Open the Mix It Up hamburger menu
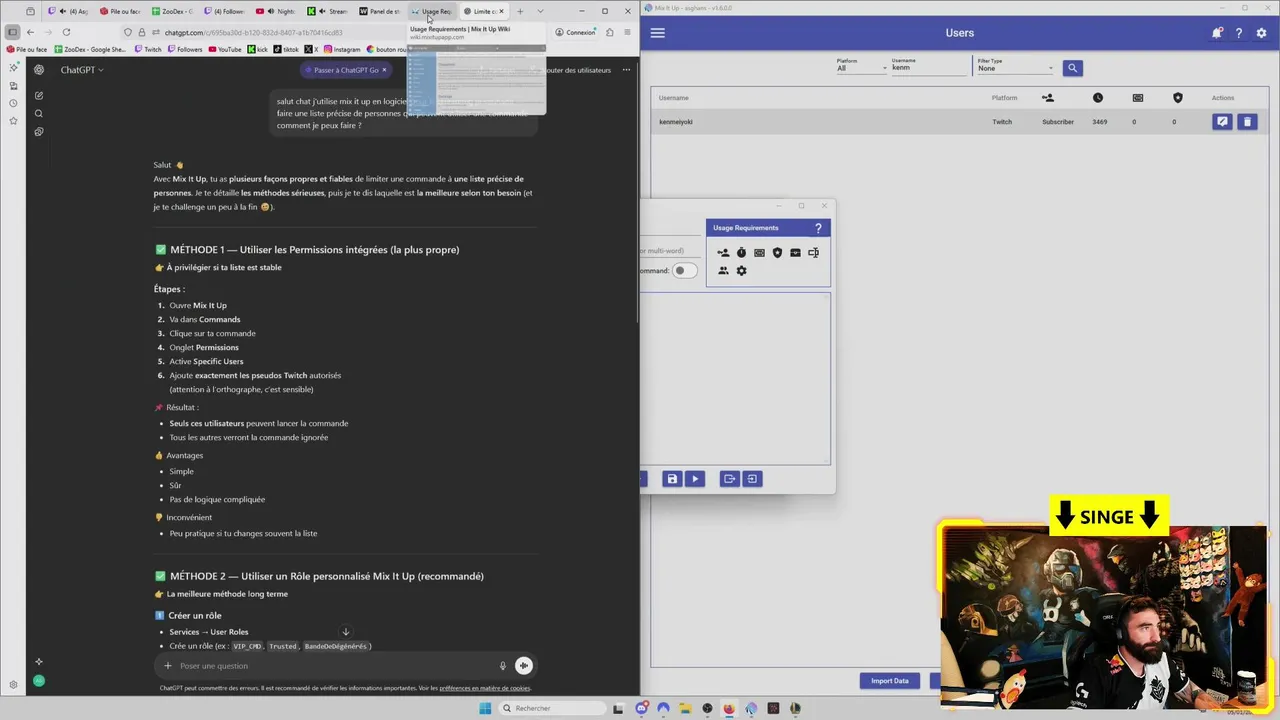The height and width of the screenshot is (720, 1280). [657, 33]
